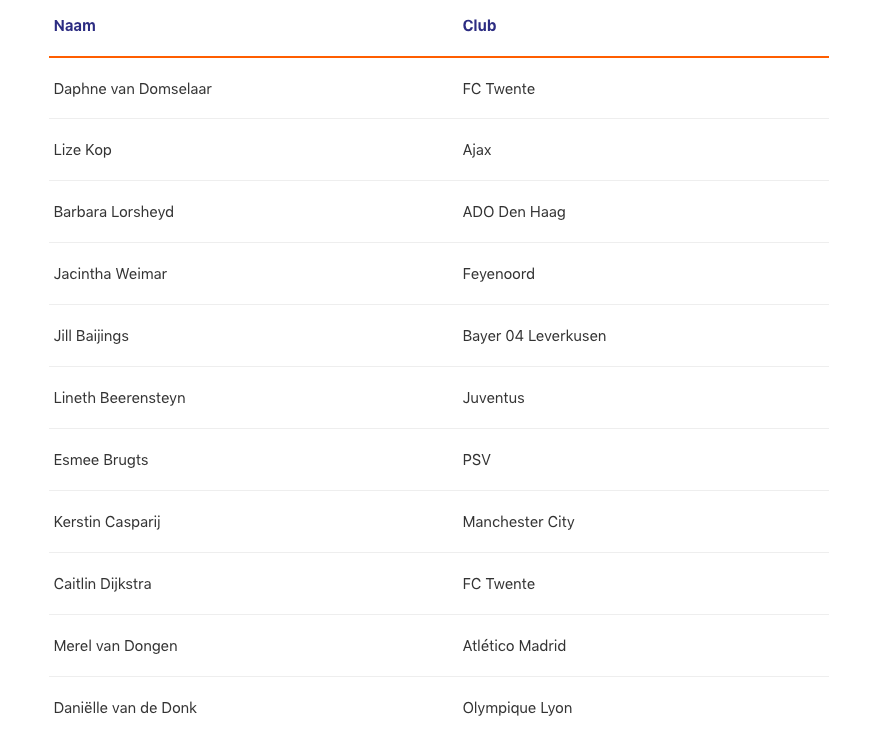
Task: Select Daniëlle van de Donk entry
Action: click(125, 708)
